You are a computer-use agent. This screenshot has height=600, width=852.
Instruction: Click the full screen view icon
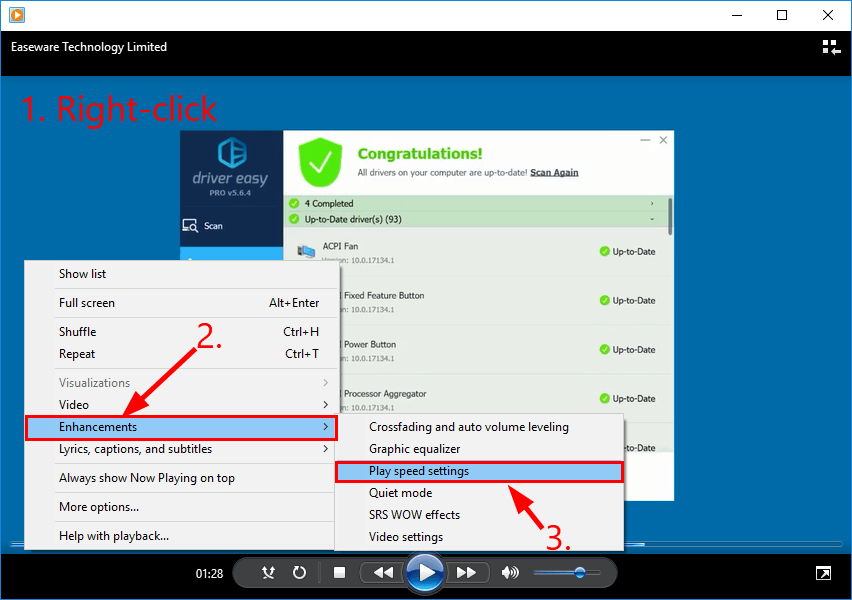point(823,573)
